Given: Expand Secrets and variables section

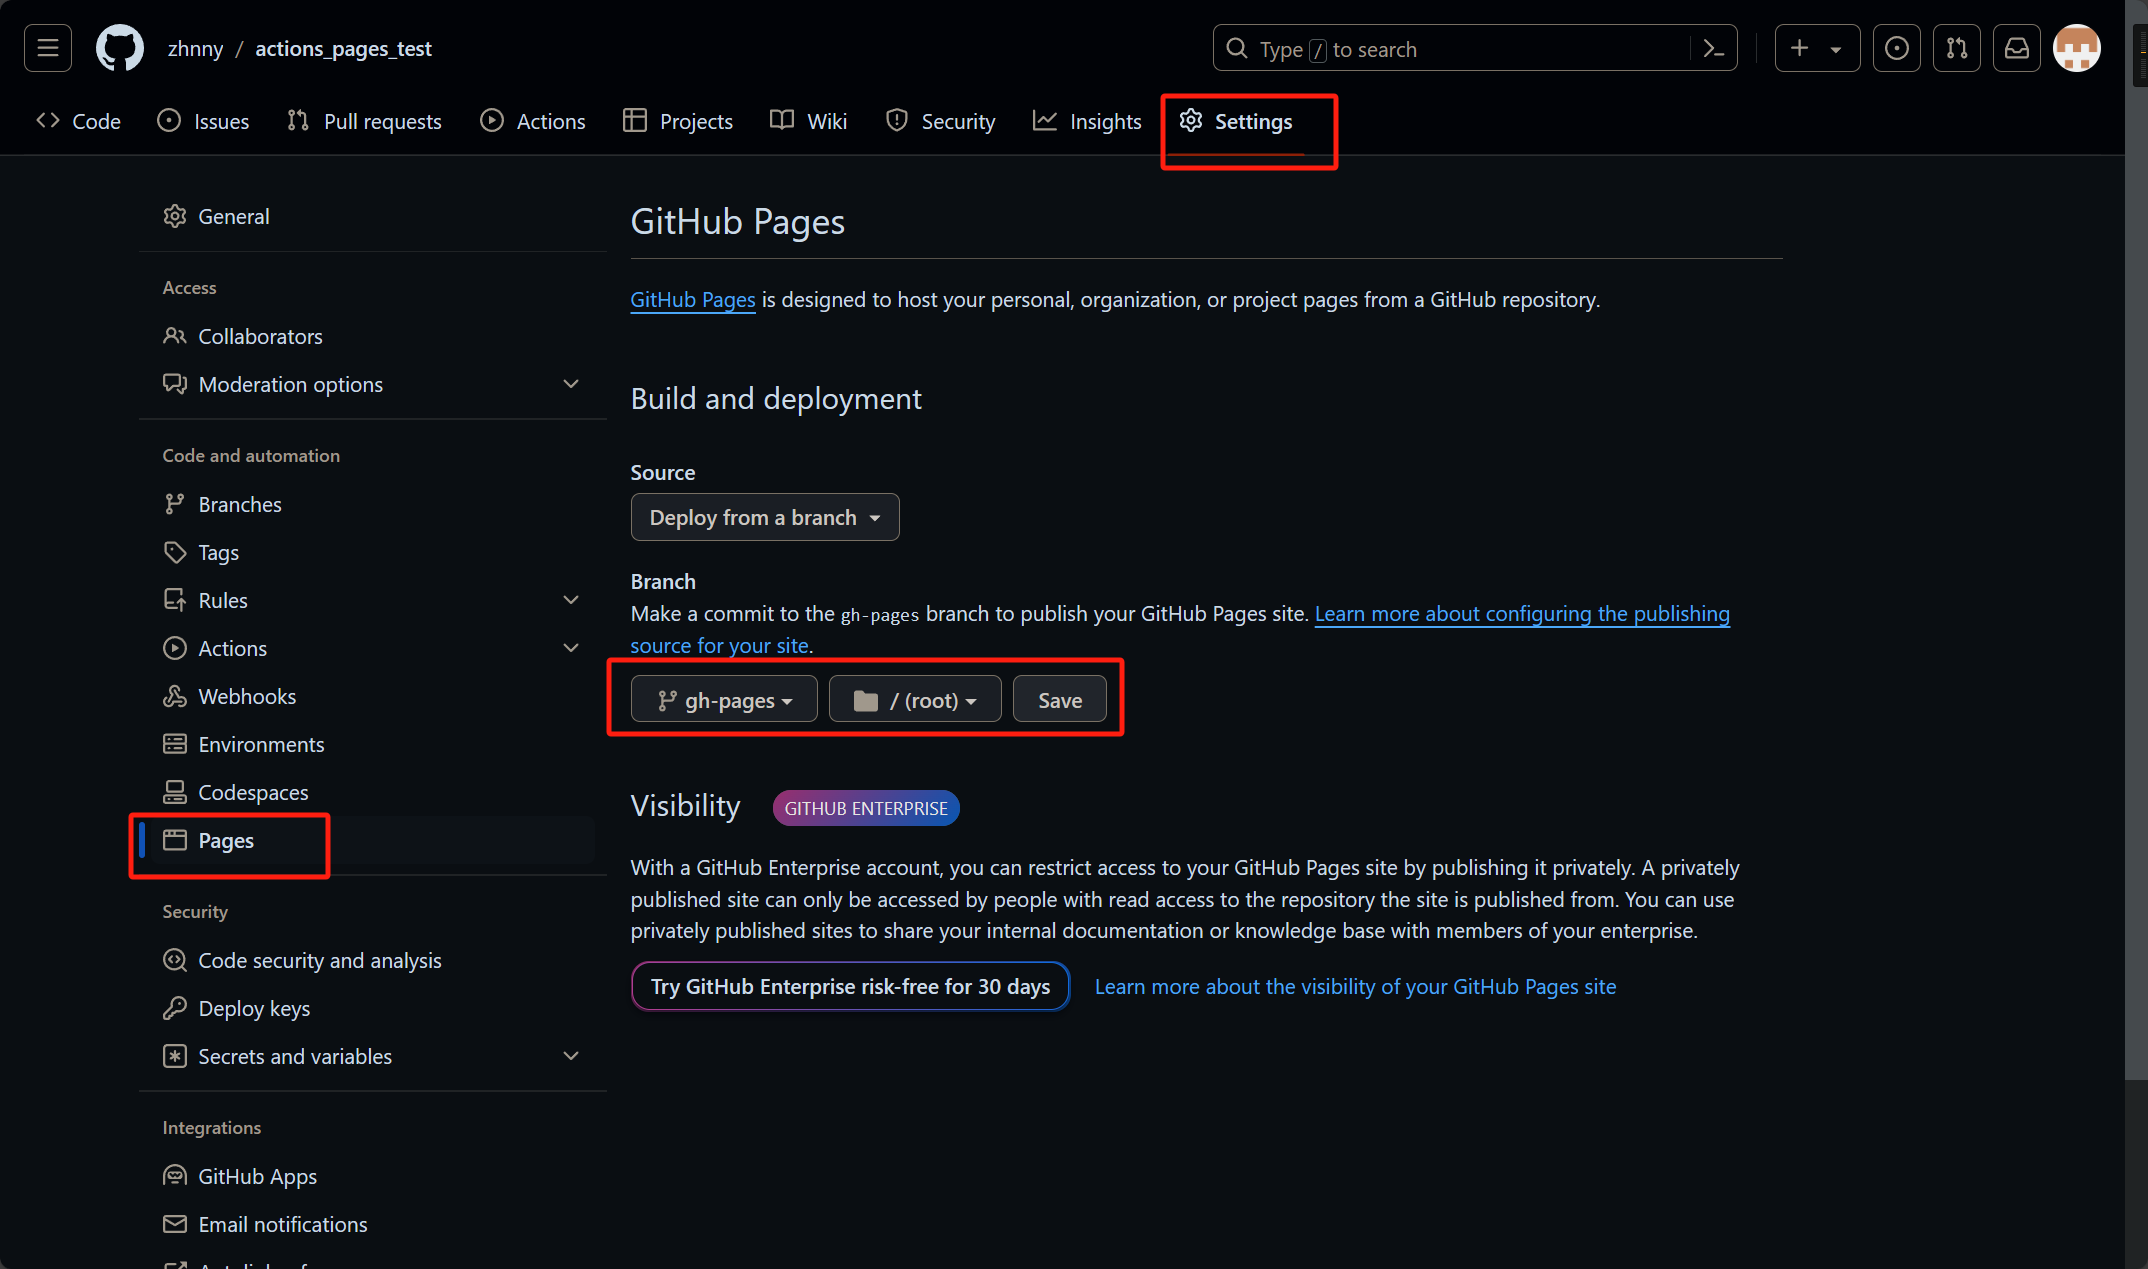Looking at the screenshot, I should [x=570, y=1056].
